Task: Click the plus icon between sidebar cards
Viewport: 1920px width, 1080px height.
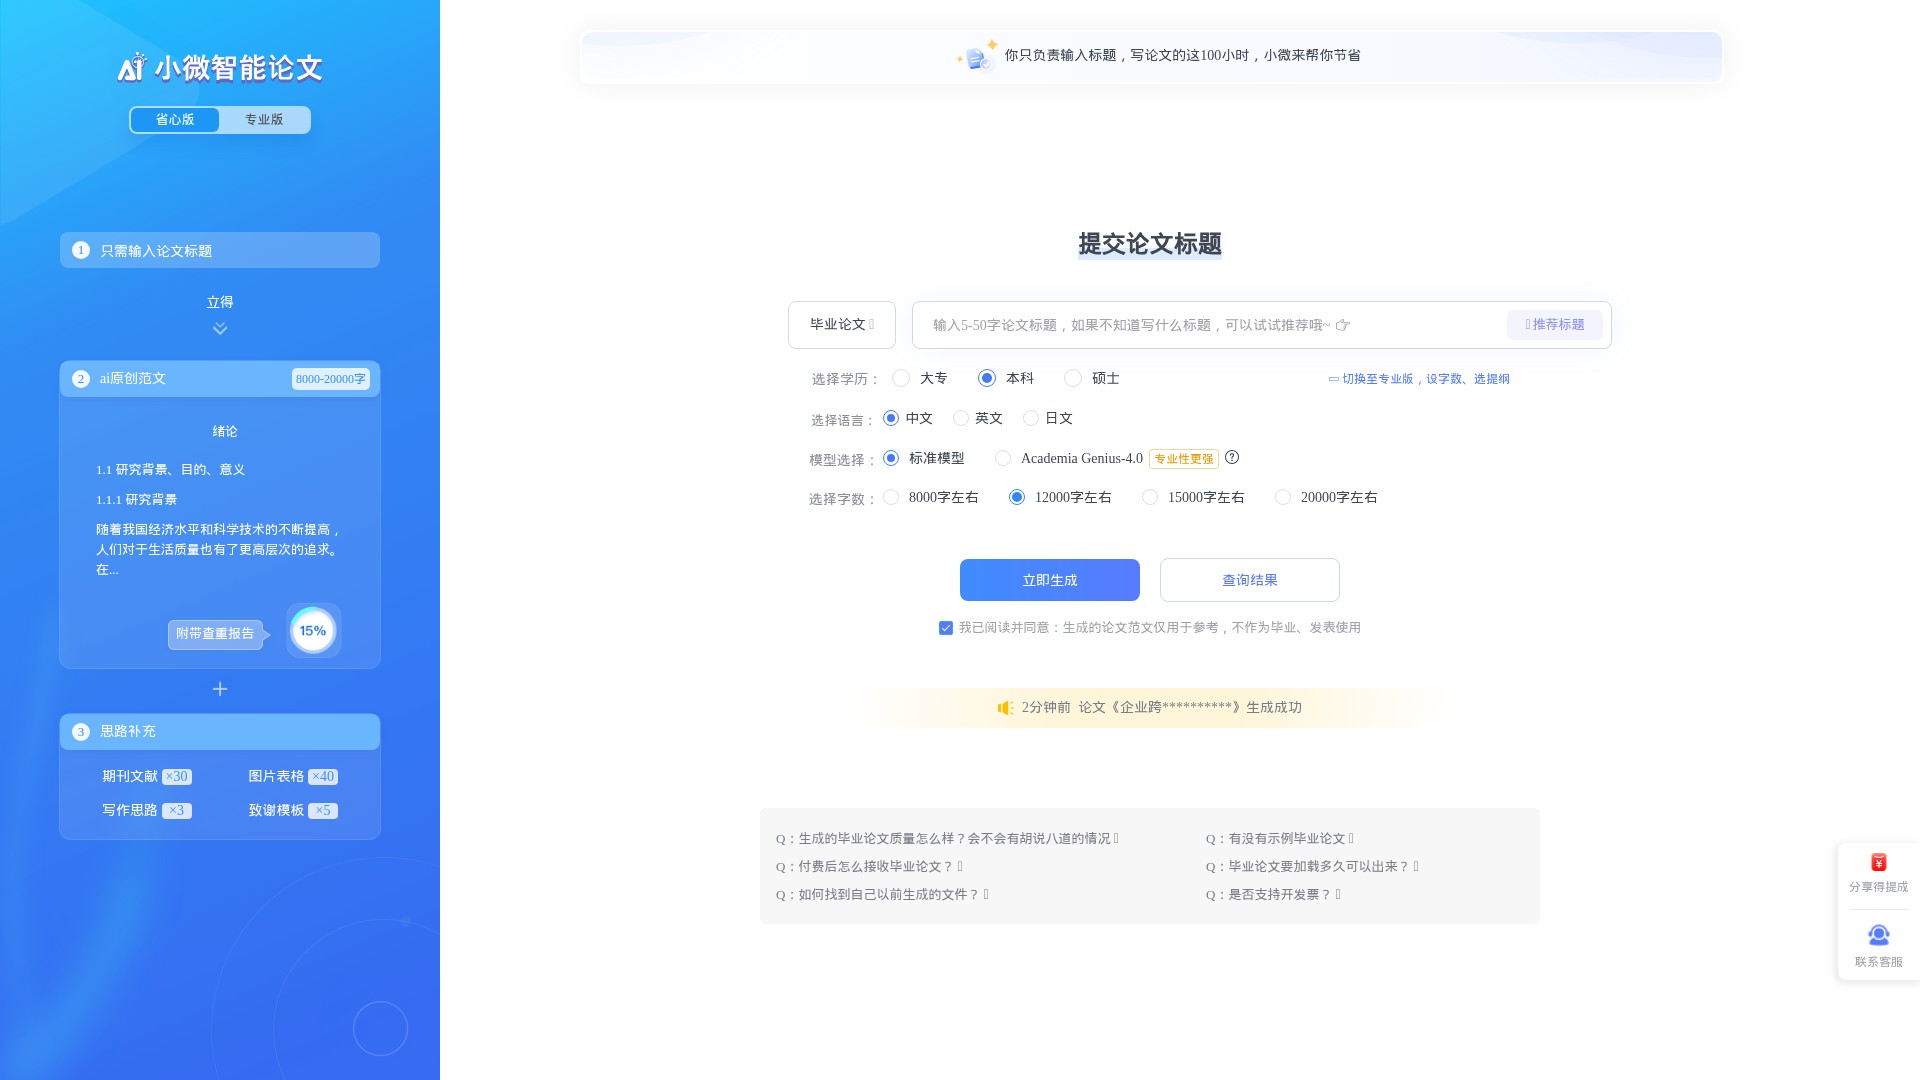Action: [220, 689]
